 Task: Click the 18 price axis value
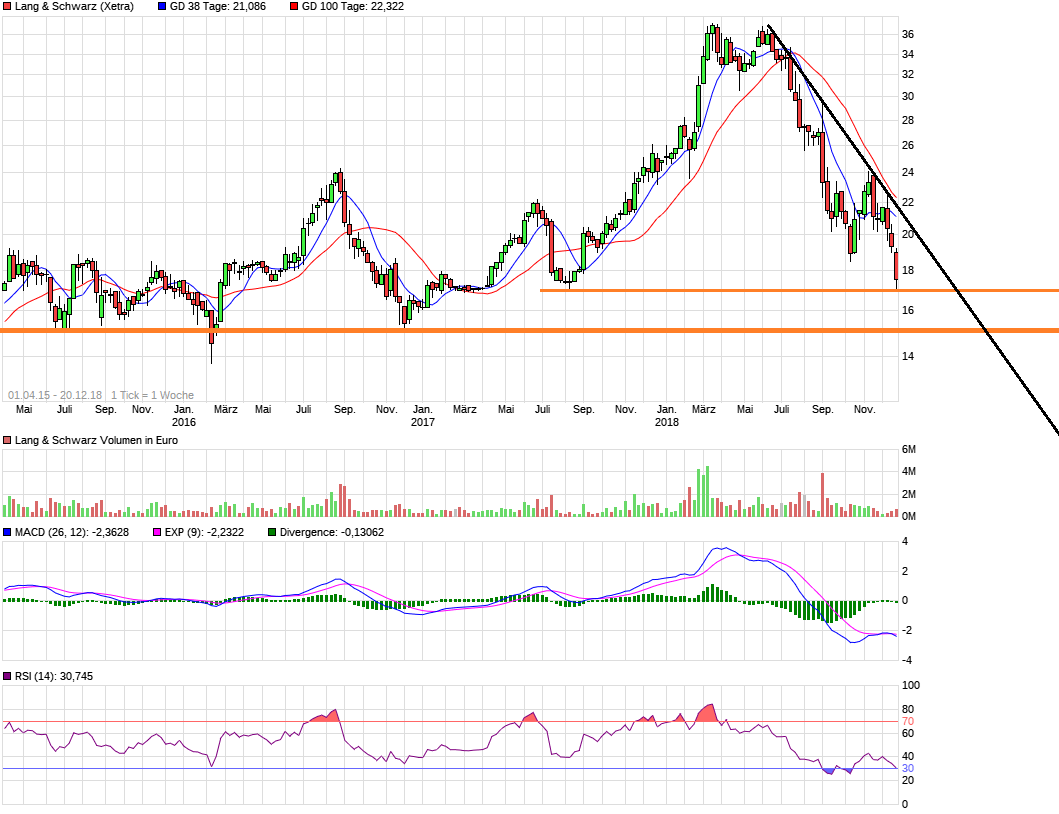pyautogui.click(x=908, y=270)
